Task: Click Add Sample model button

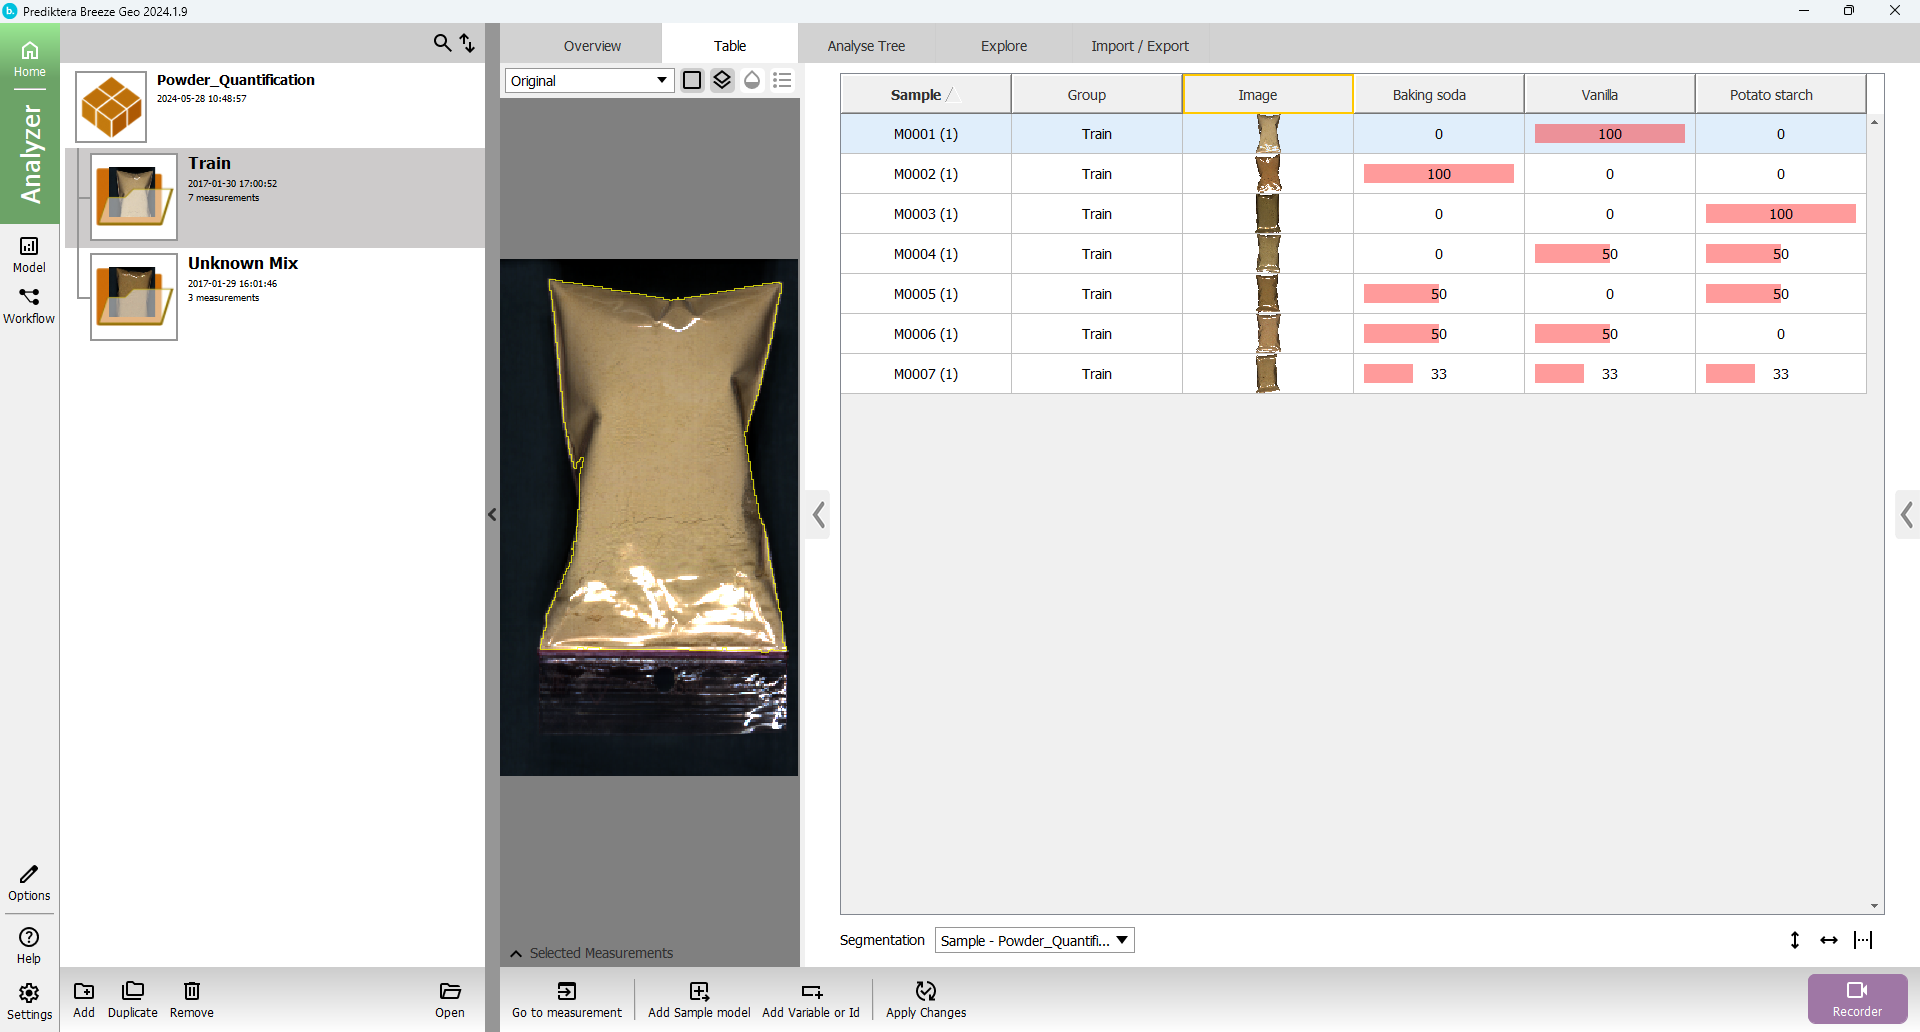Action: pyautogui.click(x=698, y=999)
